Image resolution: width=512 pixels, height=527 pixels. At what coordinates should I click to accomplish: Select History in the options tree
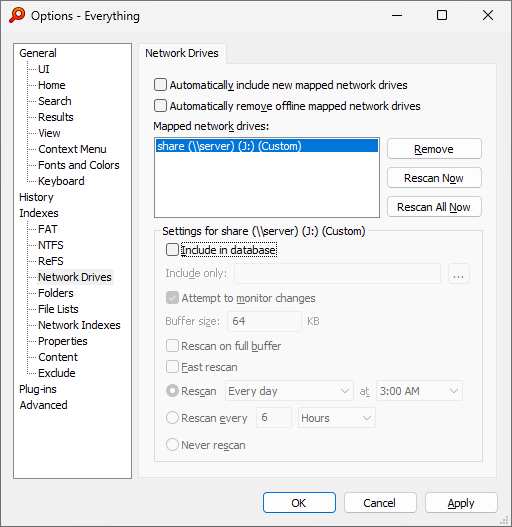36,197
